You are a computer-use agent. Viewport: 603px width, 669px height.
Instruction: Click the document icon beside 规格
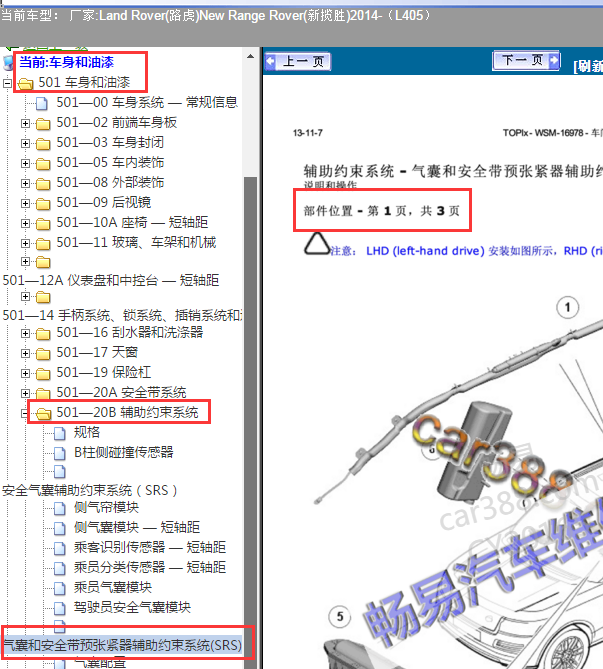tap(59, 433)
